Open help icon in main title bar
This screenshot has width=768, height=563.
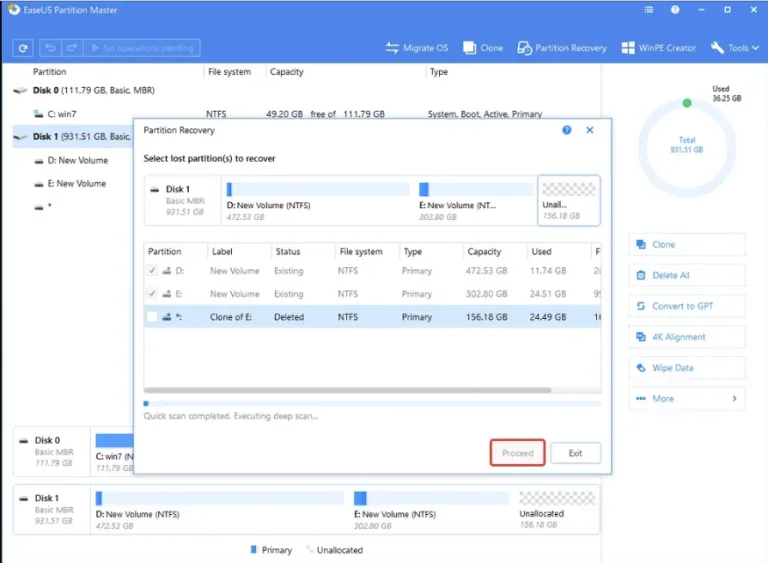pos(675,10)
